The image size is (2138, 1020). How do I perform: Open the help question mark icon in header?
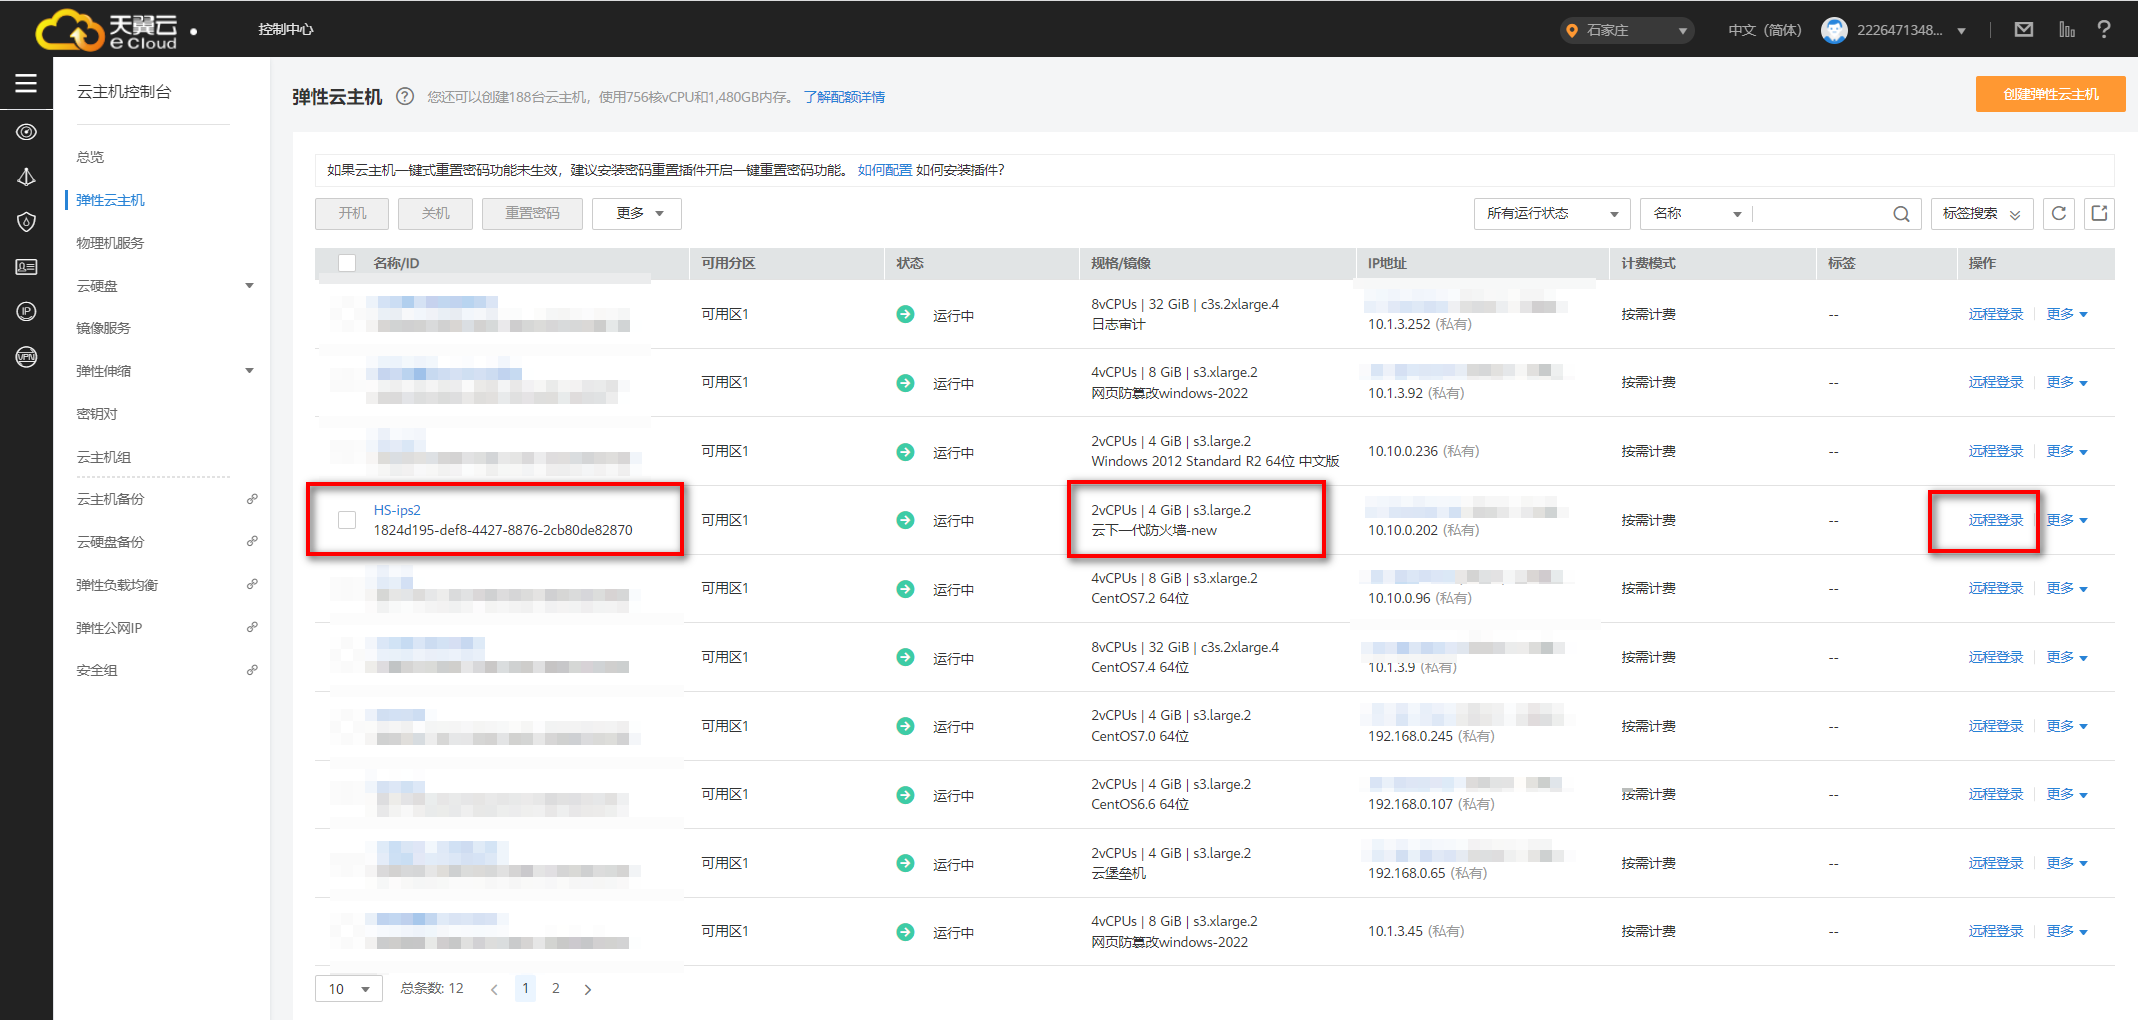point(2104,30)
